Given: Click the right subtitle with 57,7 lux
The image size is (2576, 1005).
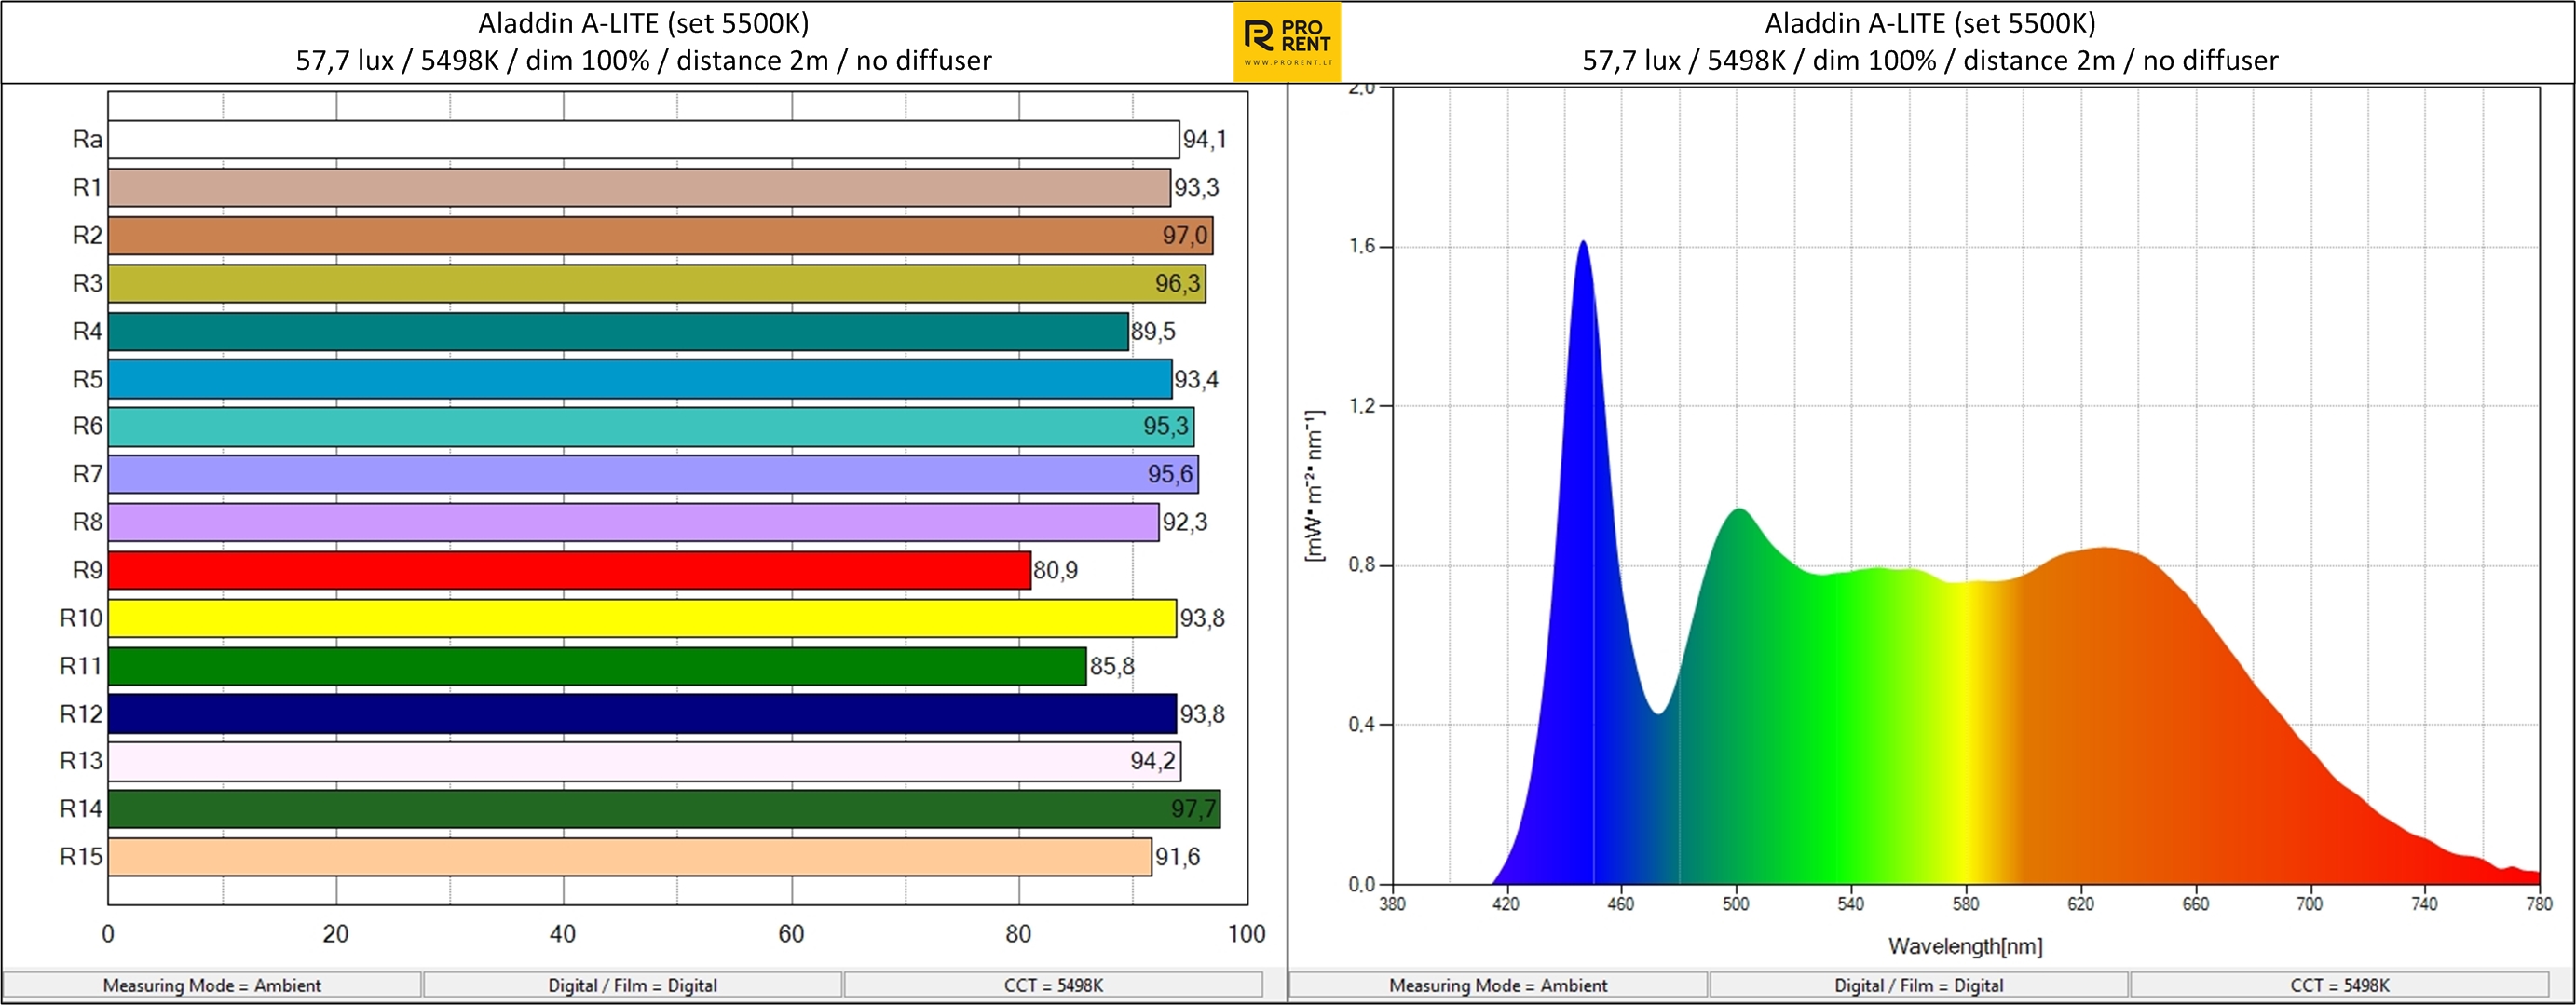Looking at the screenshot, I should pyautogui.click(x=1930, y=61).
